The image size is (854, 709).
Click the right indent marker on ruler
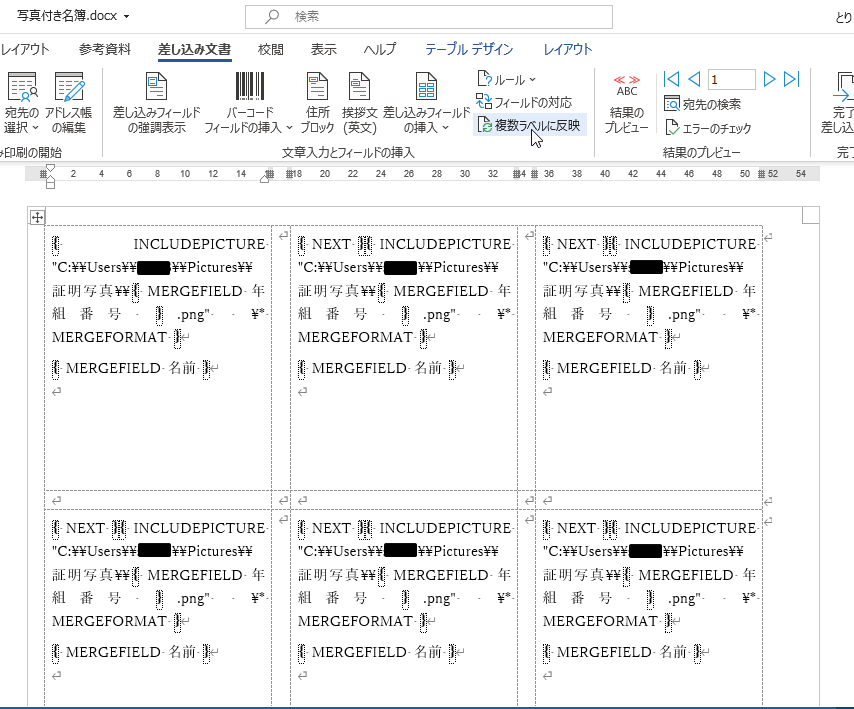[x=265, y=178]
